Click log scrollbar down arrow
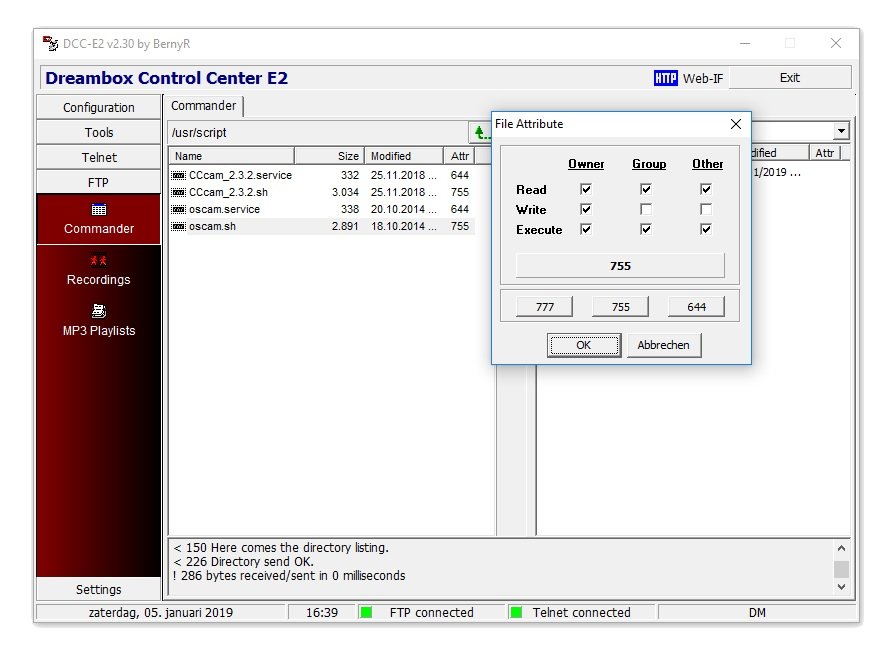The image size is (882, 653). (842, 587)
